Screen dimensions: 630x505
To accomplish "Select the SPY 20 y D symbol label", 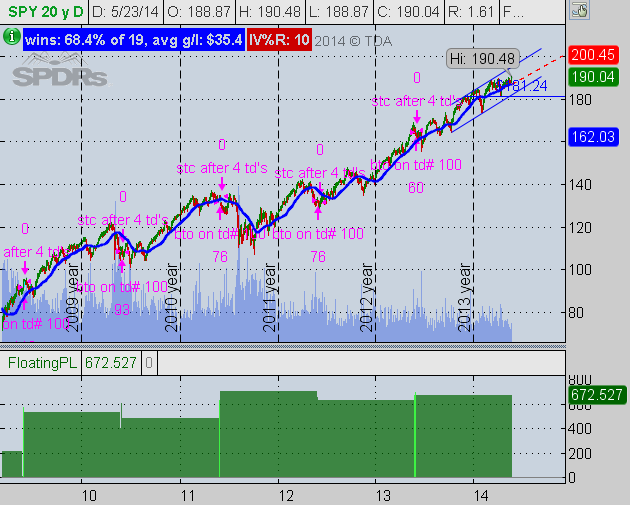I will point(46,12).
